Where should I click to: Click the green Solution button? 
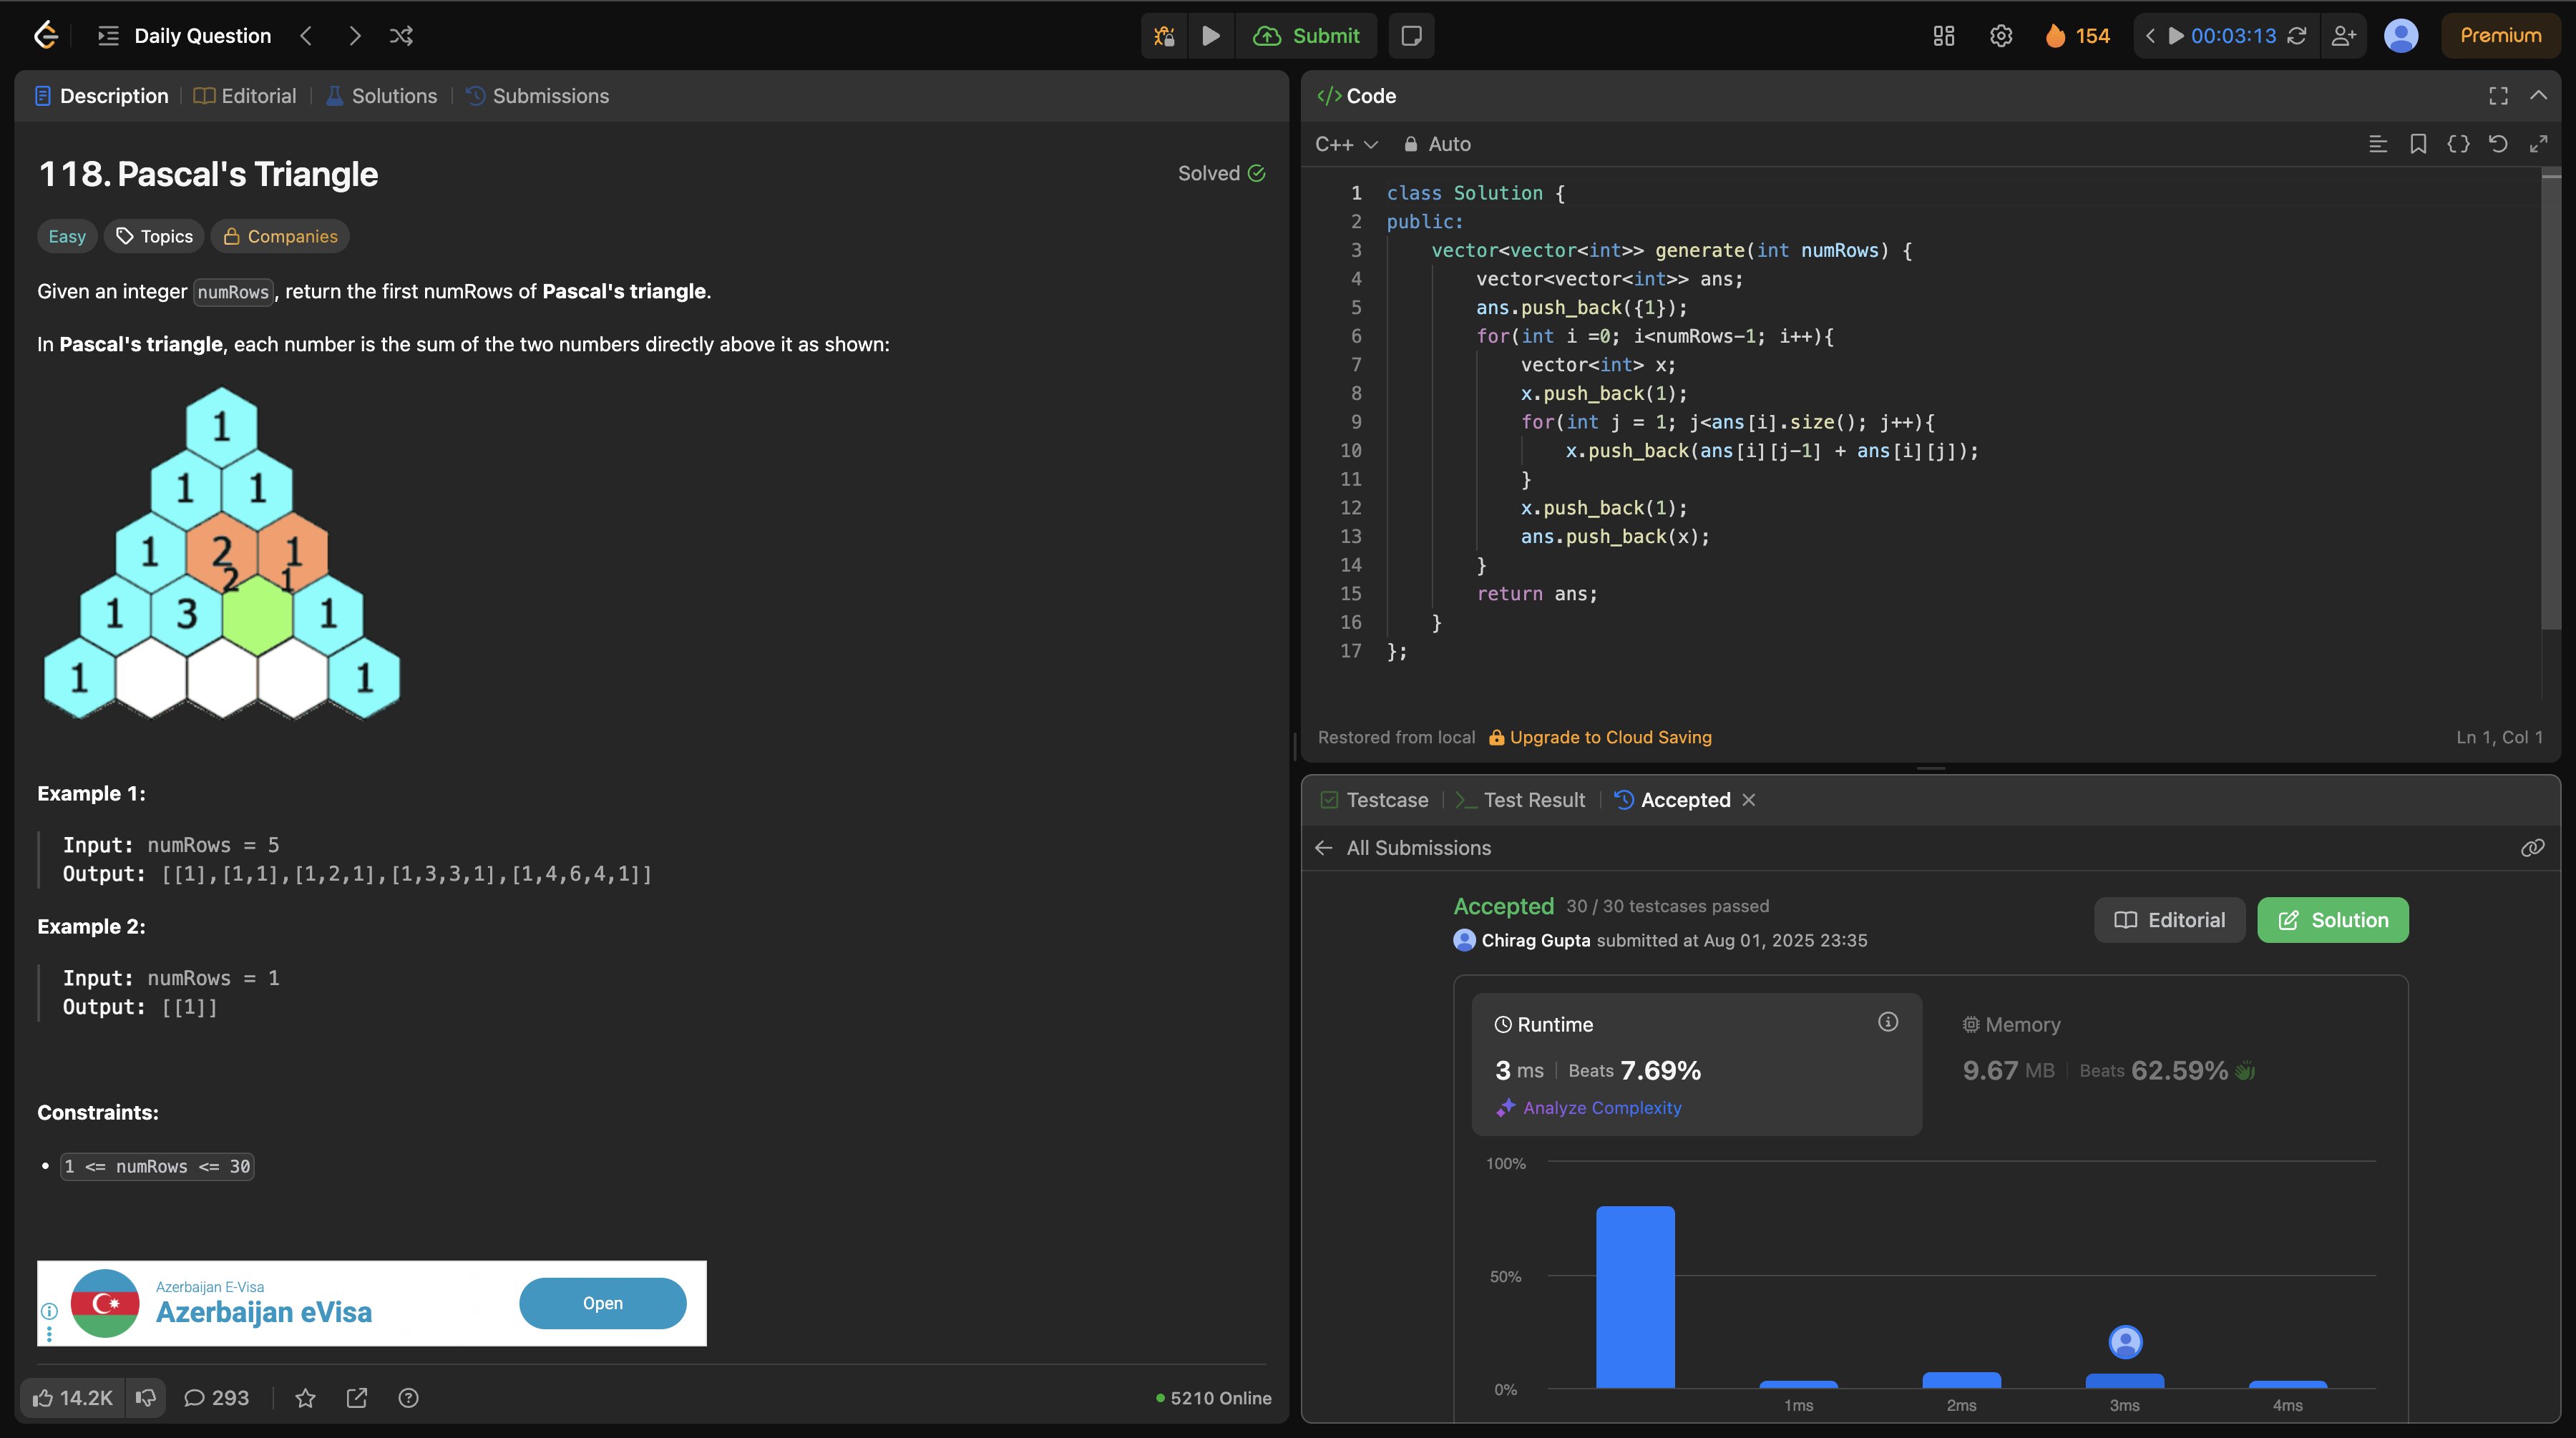tap(2332, 920)
